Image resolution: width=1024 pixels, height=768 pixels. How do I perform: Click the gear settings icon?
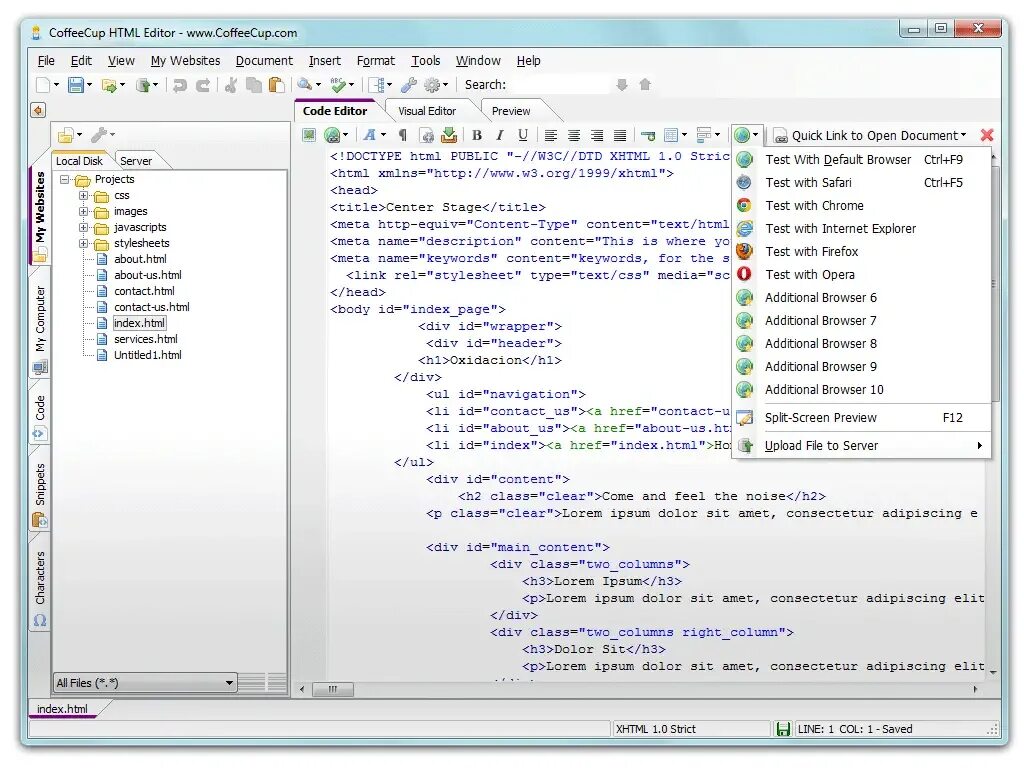coord(432,85)
